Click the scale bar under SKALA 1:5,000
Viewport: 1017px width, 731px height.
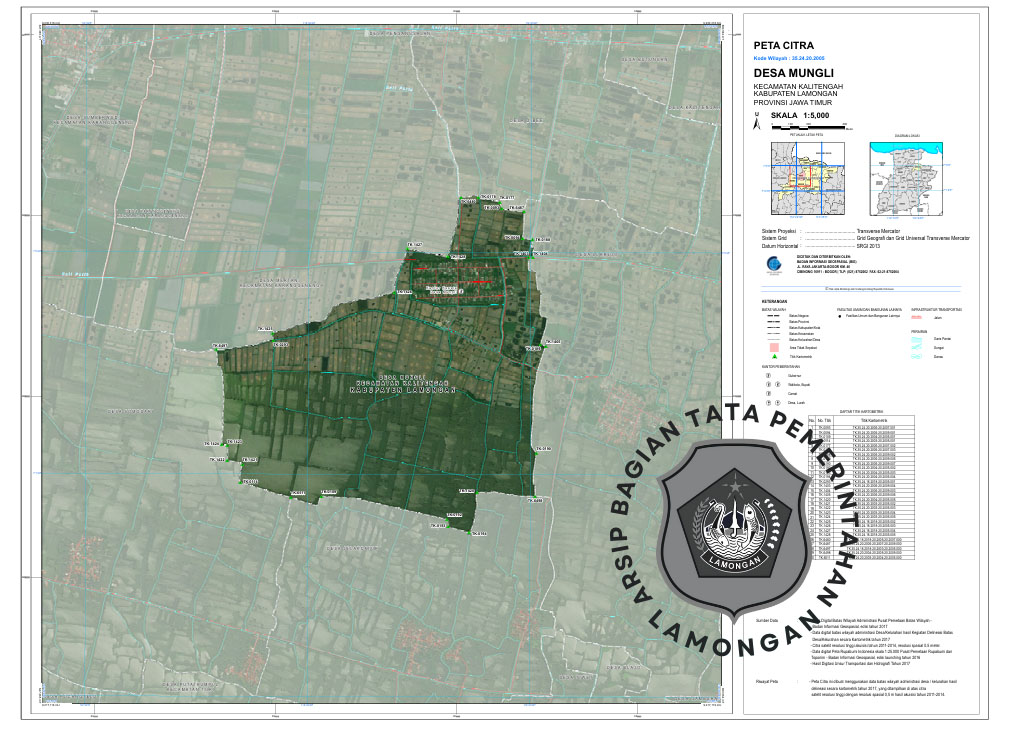pyautogui.click(x=808, y=128)
